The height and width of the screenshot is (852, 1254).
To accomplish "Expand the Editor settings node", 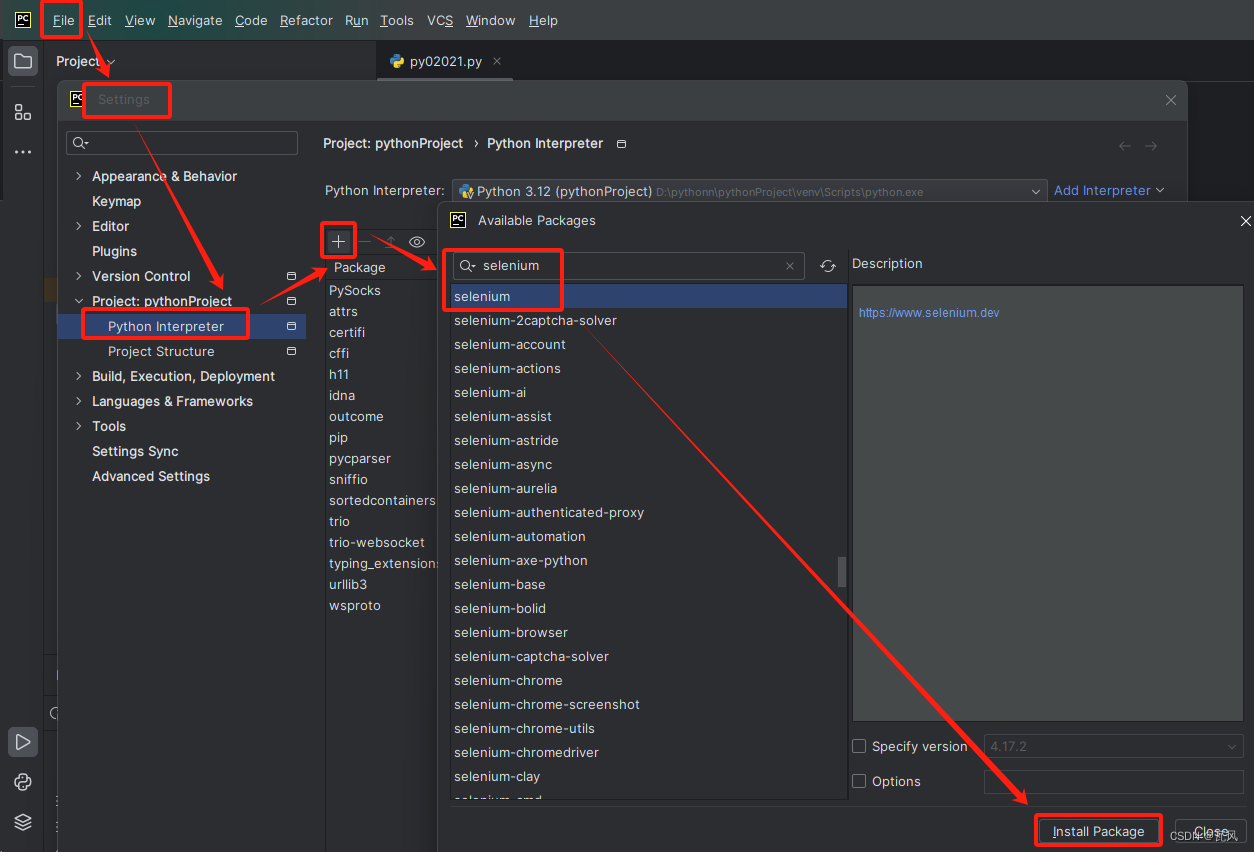I will [x=79, y=226].
